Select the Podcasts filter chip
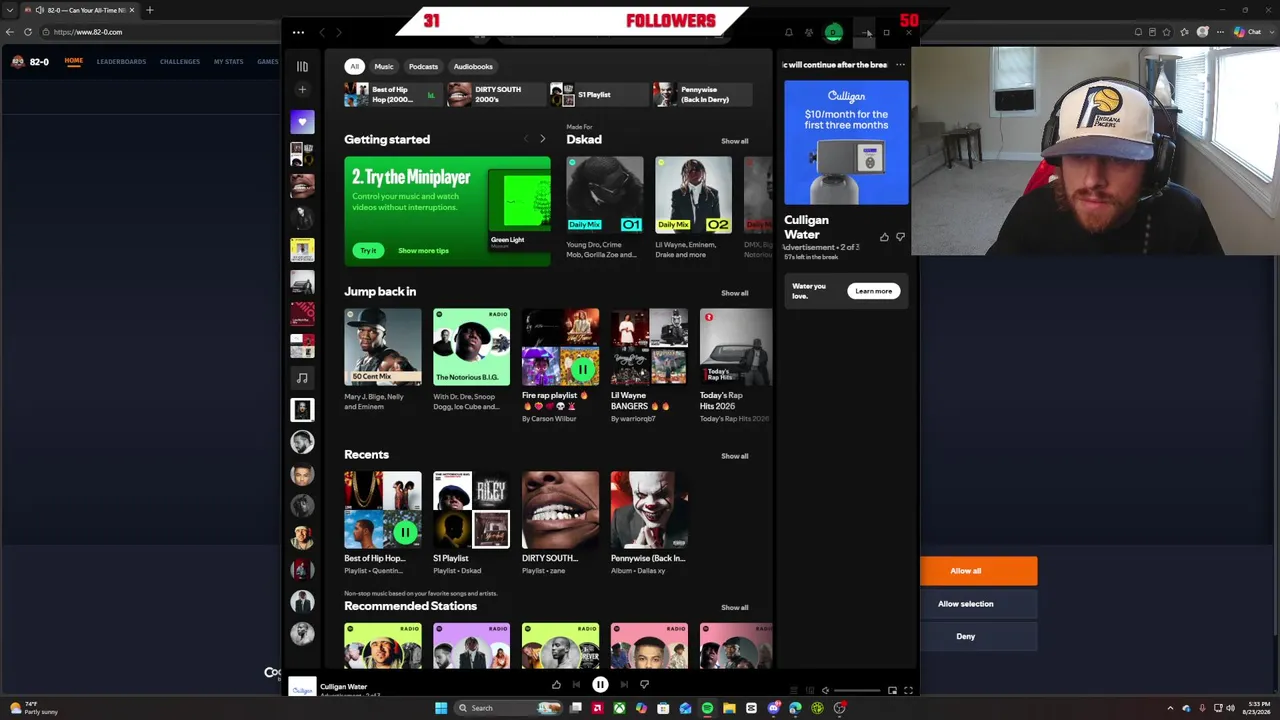 click(423, 67)
